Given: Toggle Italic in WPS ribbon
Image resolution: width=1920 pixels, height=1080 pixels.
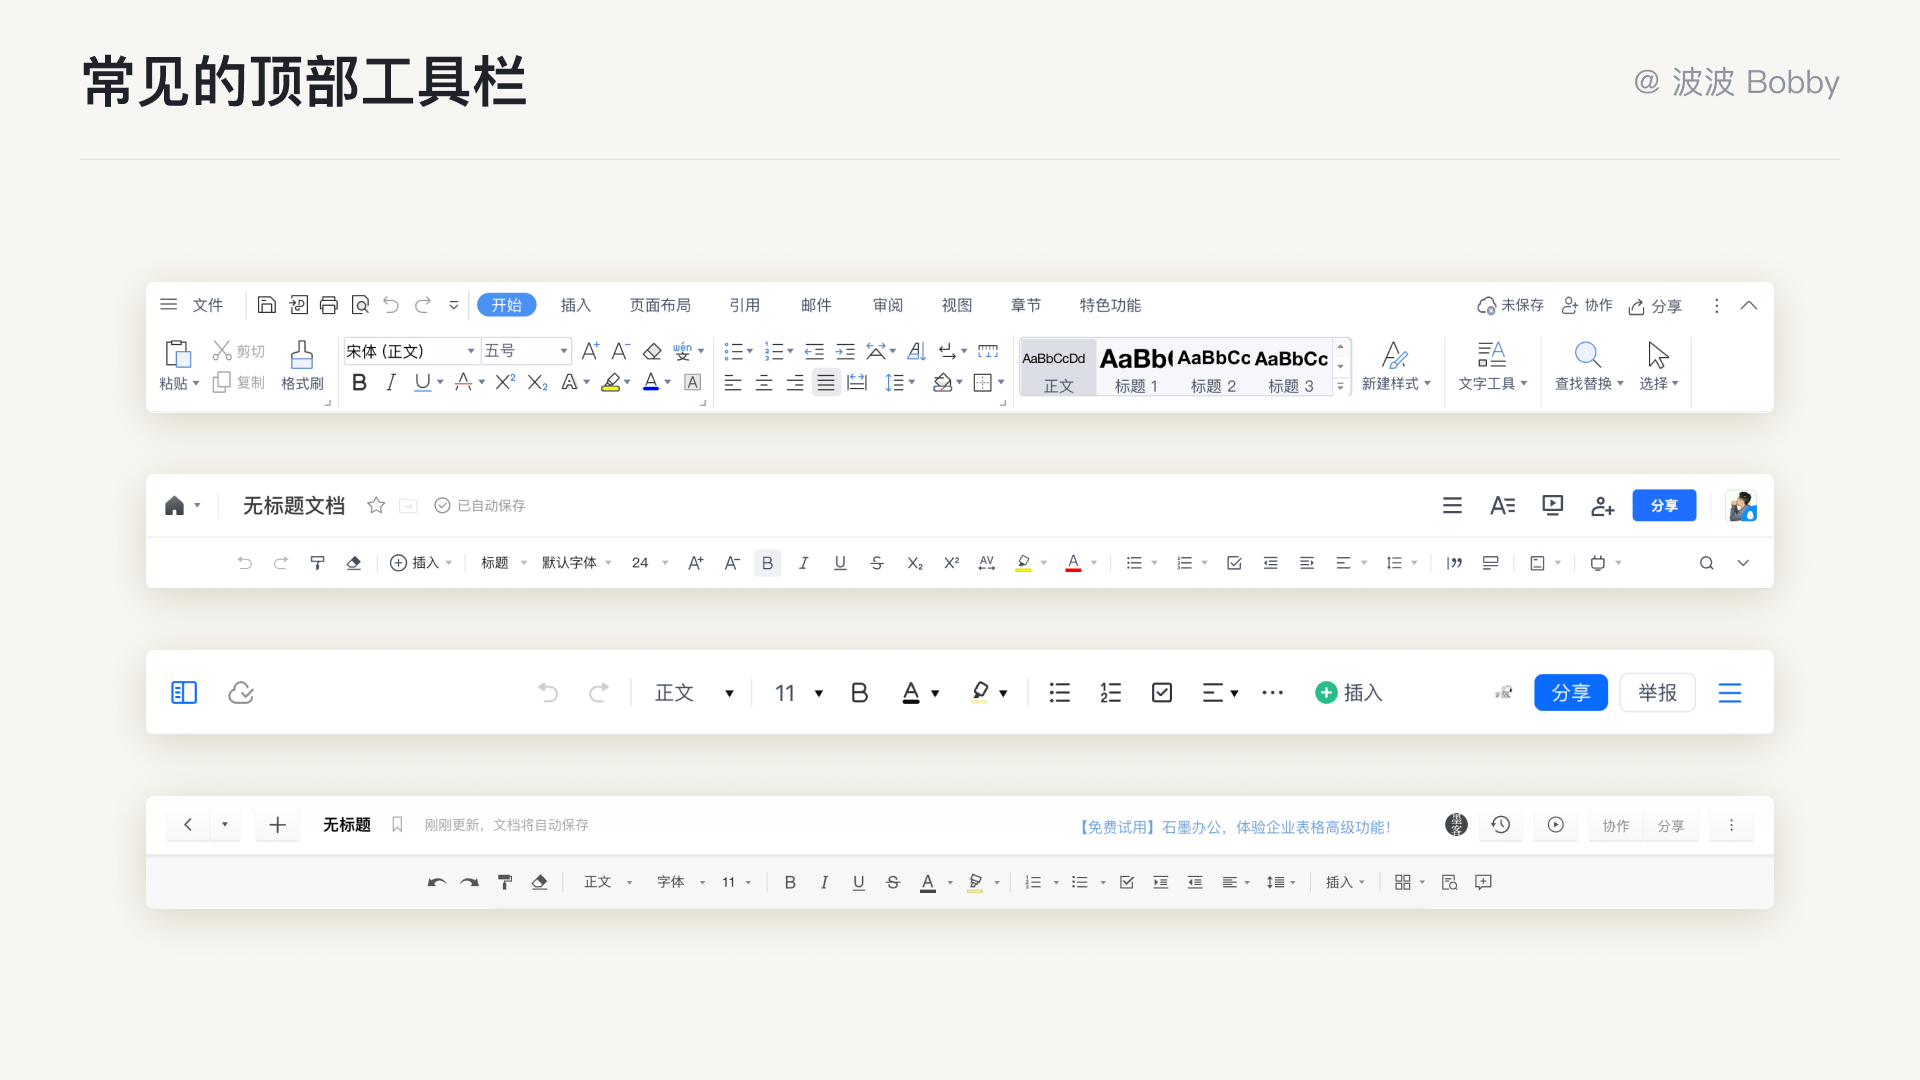Looking at the screenshot, I should [x=391, y=383].
